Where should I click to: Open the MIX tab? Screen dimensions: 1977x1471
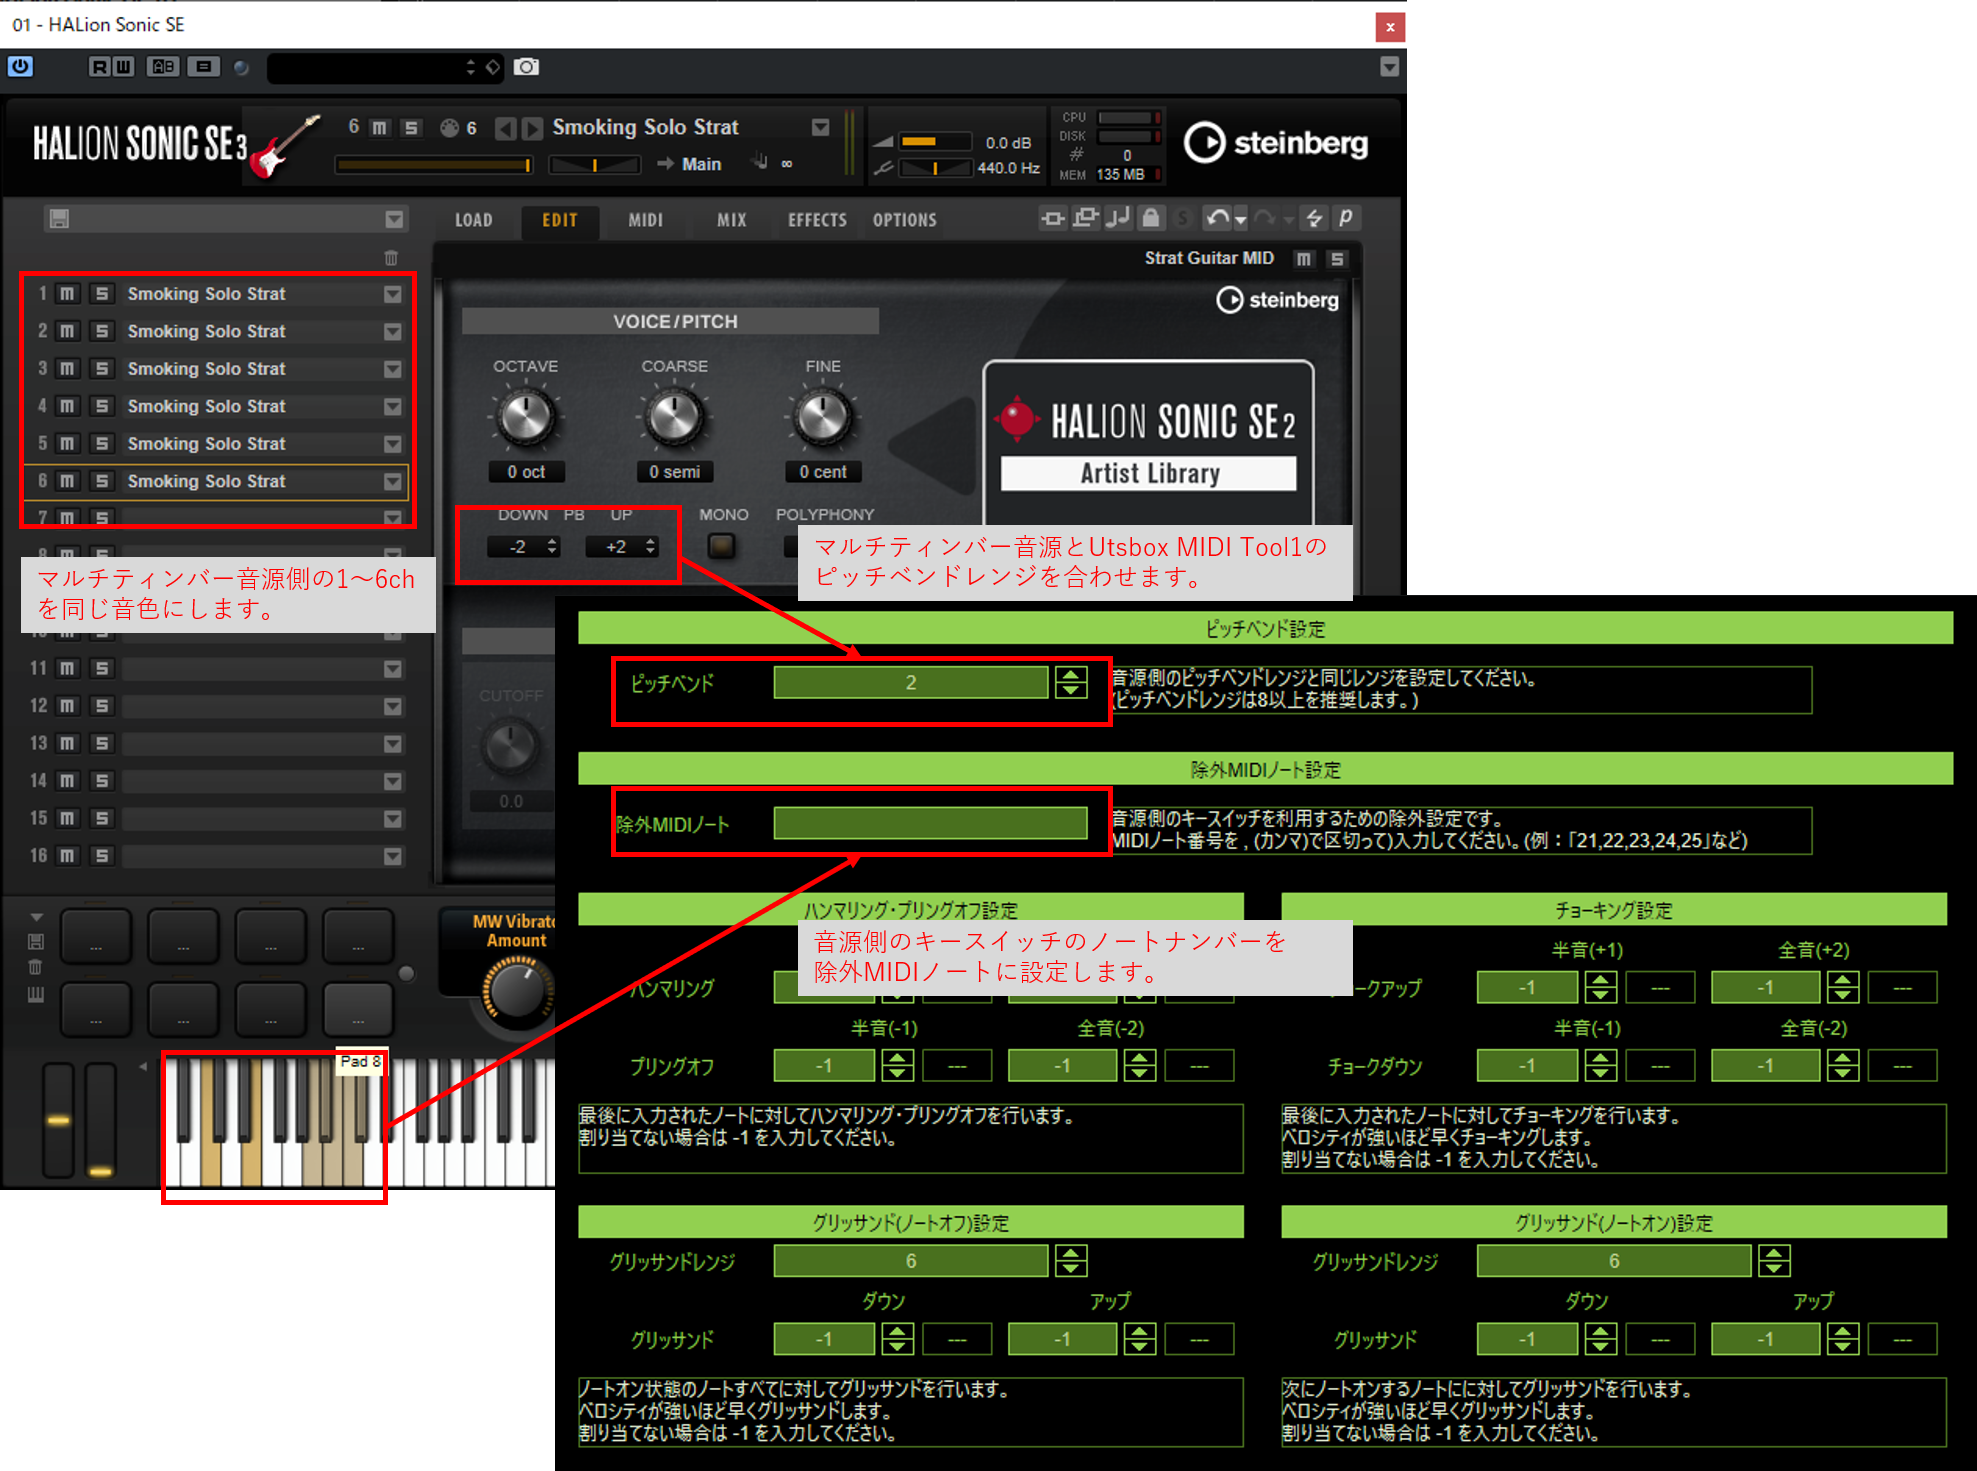[732, 220]
